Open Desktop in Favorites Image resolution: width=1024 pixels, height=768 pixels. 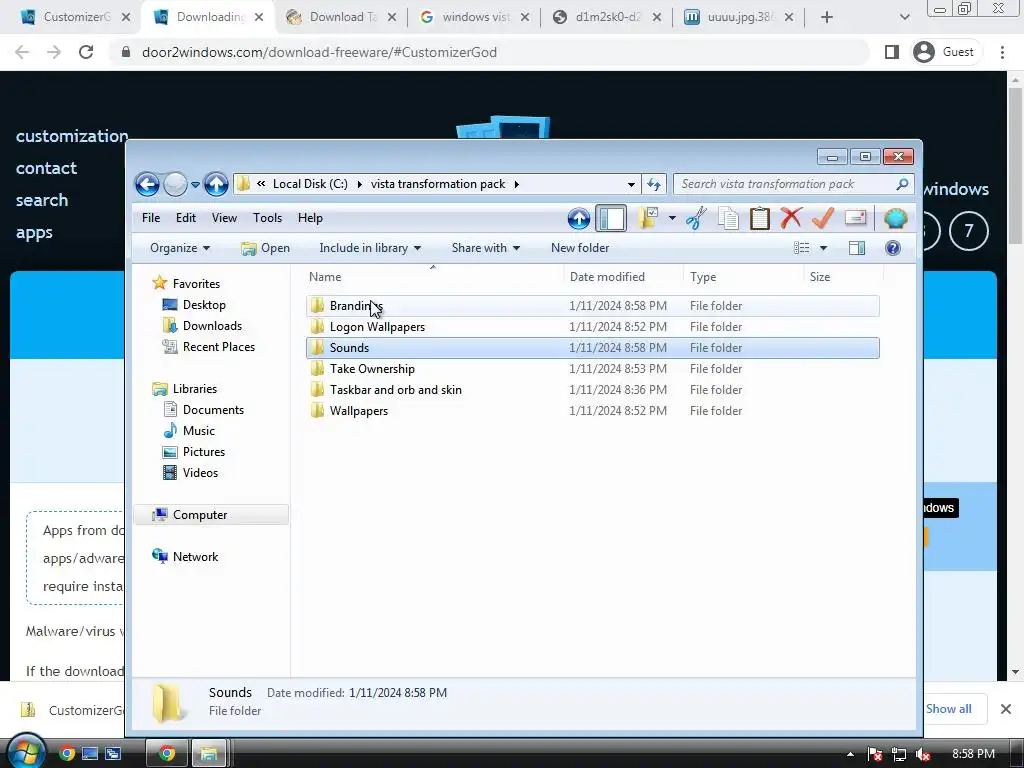tap(204, 305)
